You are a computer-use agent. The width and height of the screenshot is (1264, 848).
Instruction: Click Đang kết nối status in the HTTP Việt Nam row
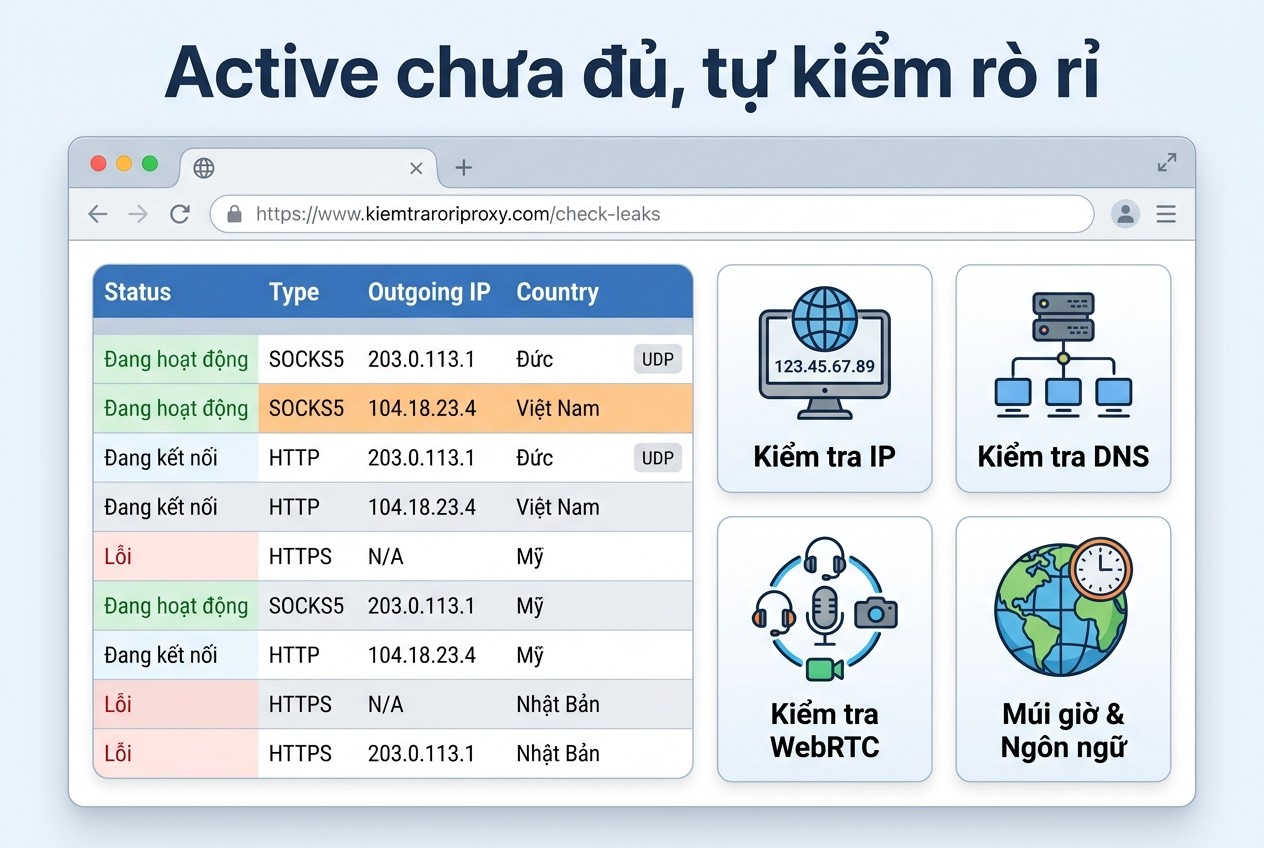click(161, 507)
